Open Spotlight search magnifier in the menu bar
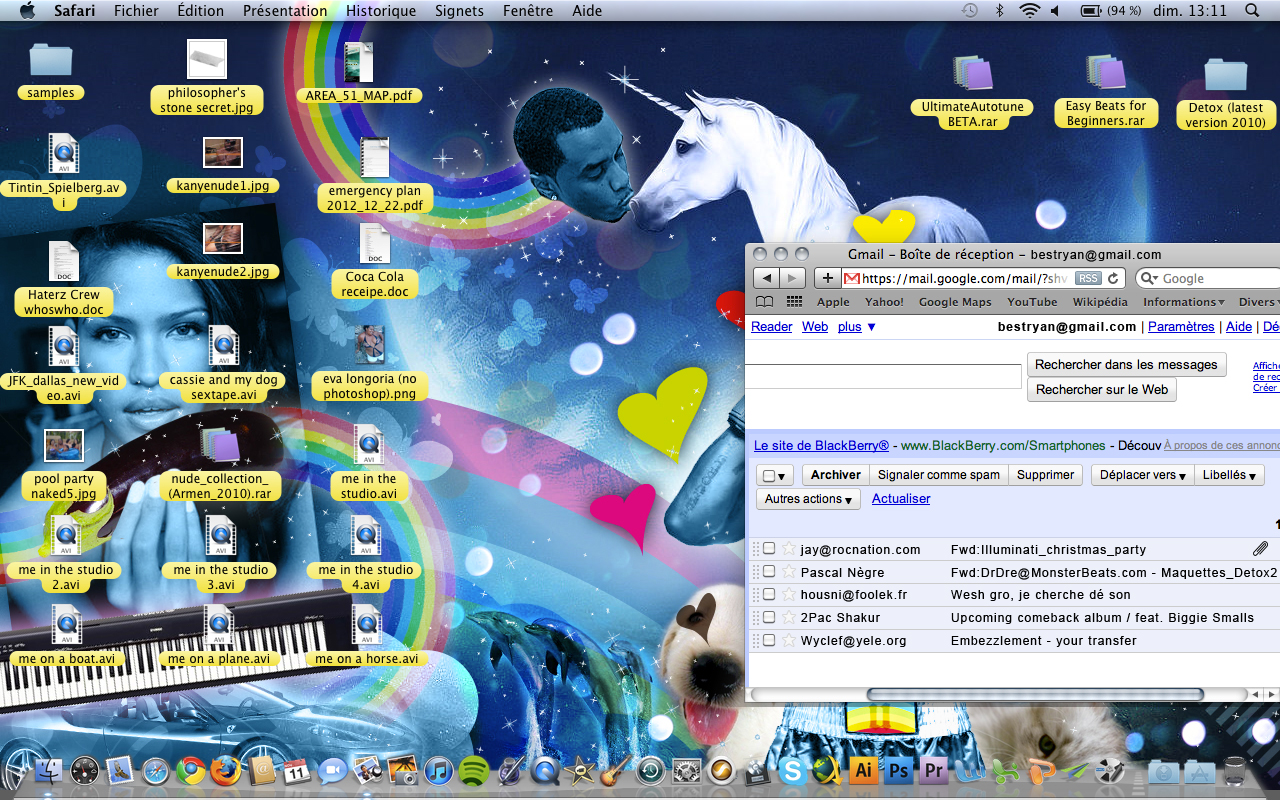 pos(1252,11)
